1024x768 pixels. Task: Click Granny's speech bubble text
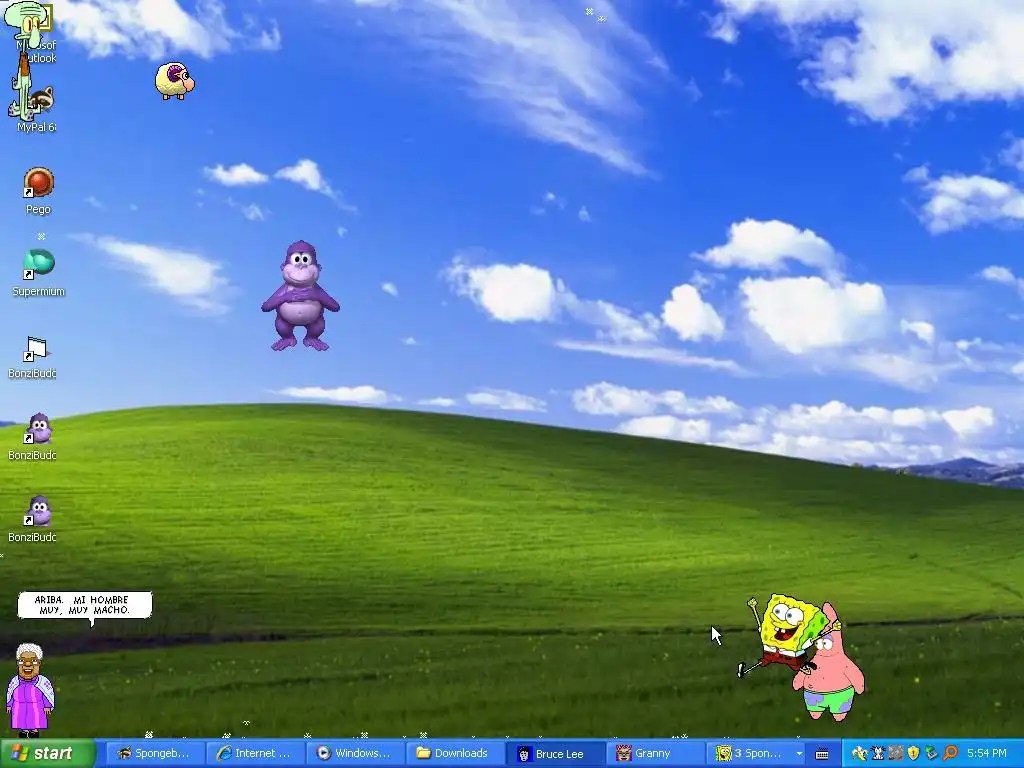tap(84, 605)
